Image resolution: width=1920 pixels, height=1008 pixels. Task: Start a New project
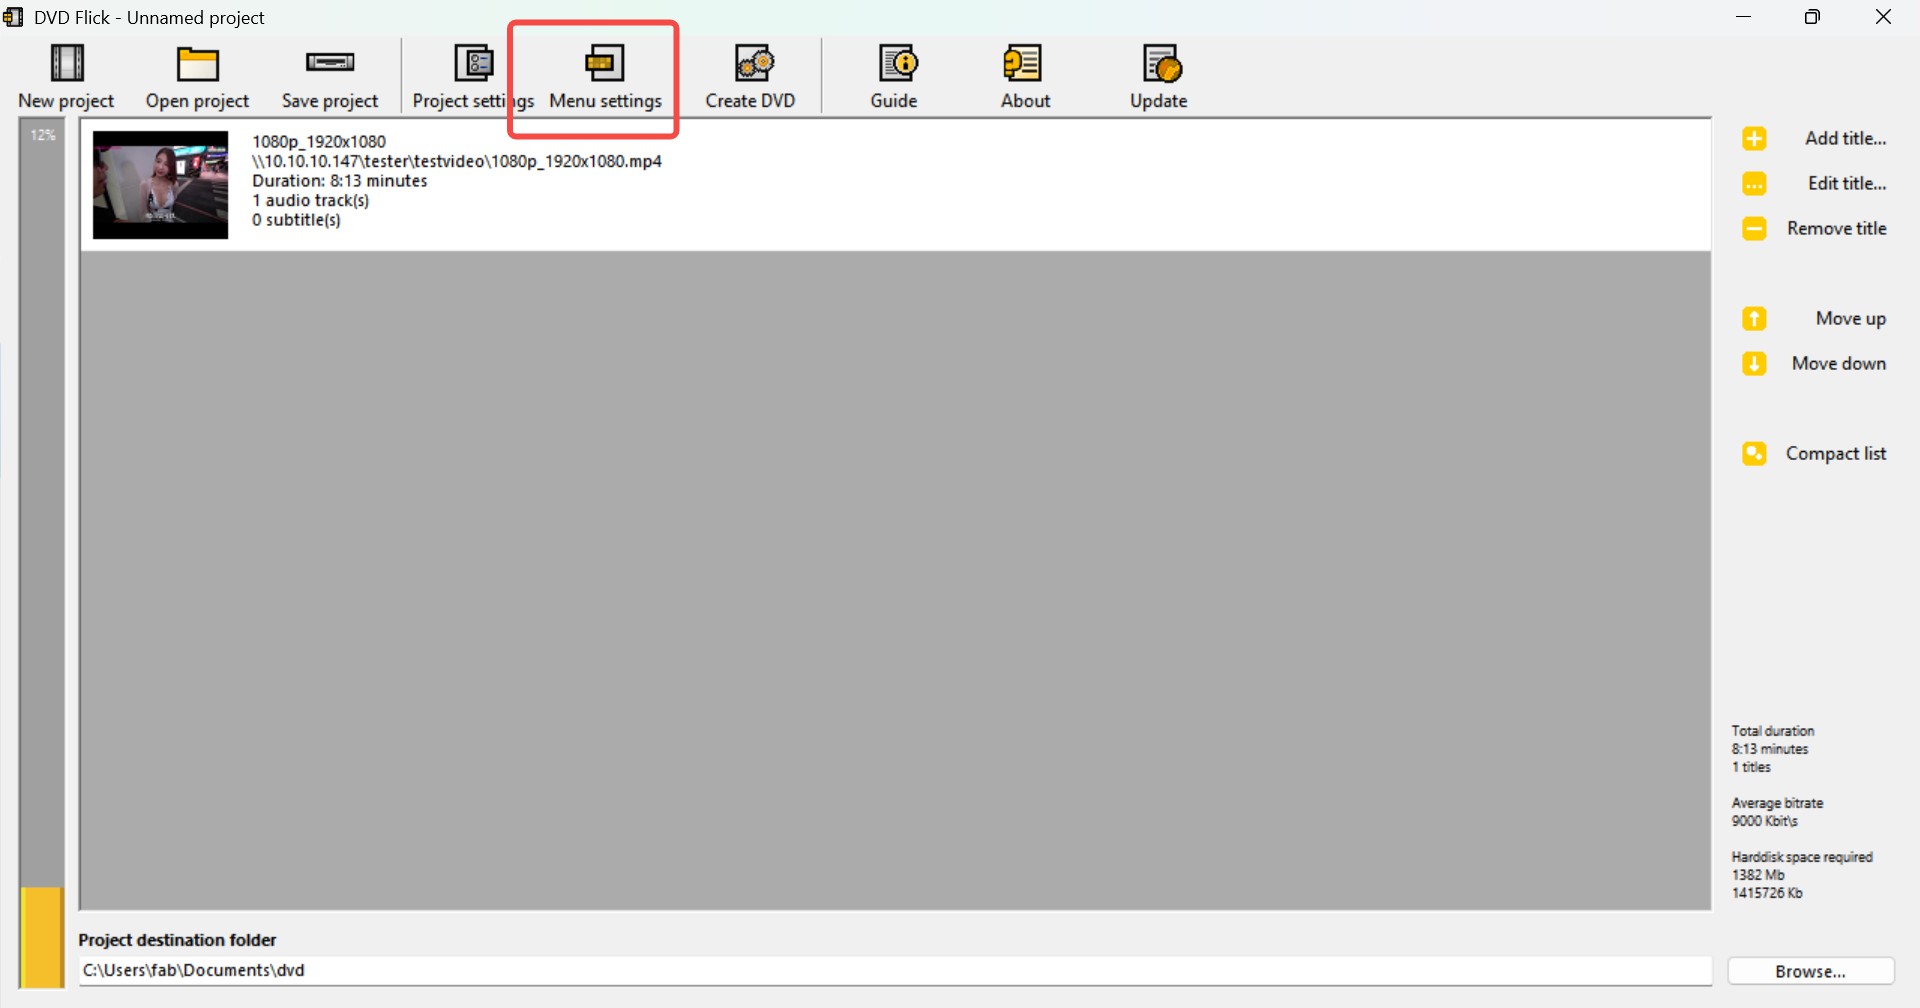[x=66, y=75]
